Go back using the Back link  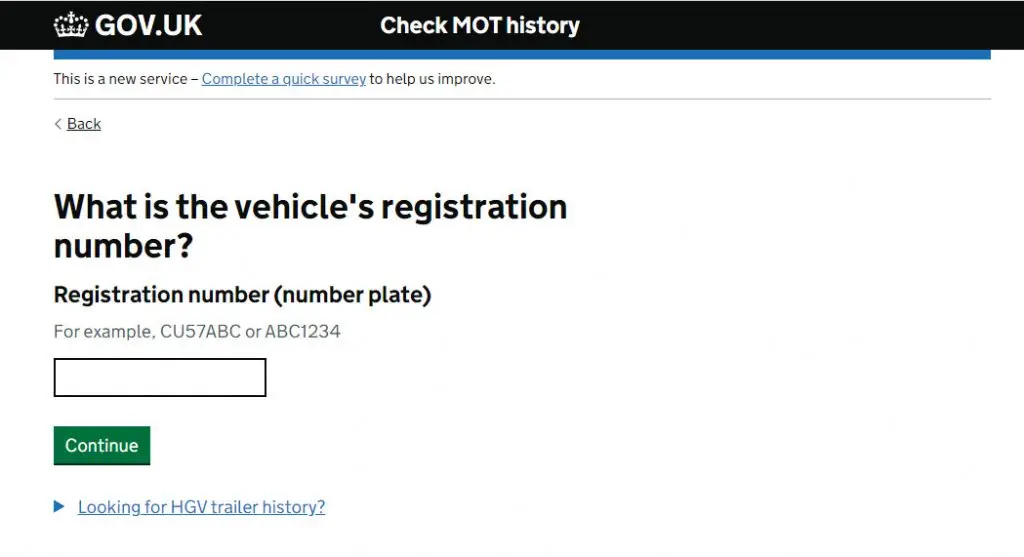pos(84,124)
